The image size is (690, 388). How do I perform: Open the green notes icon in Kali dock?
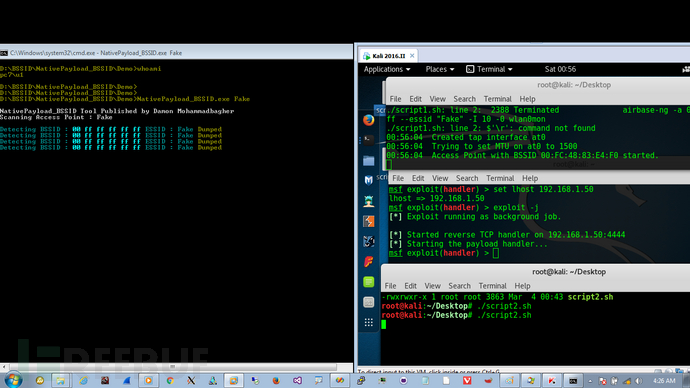369,282
